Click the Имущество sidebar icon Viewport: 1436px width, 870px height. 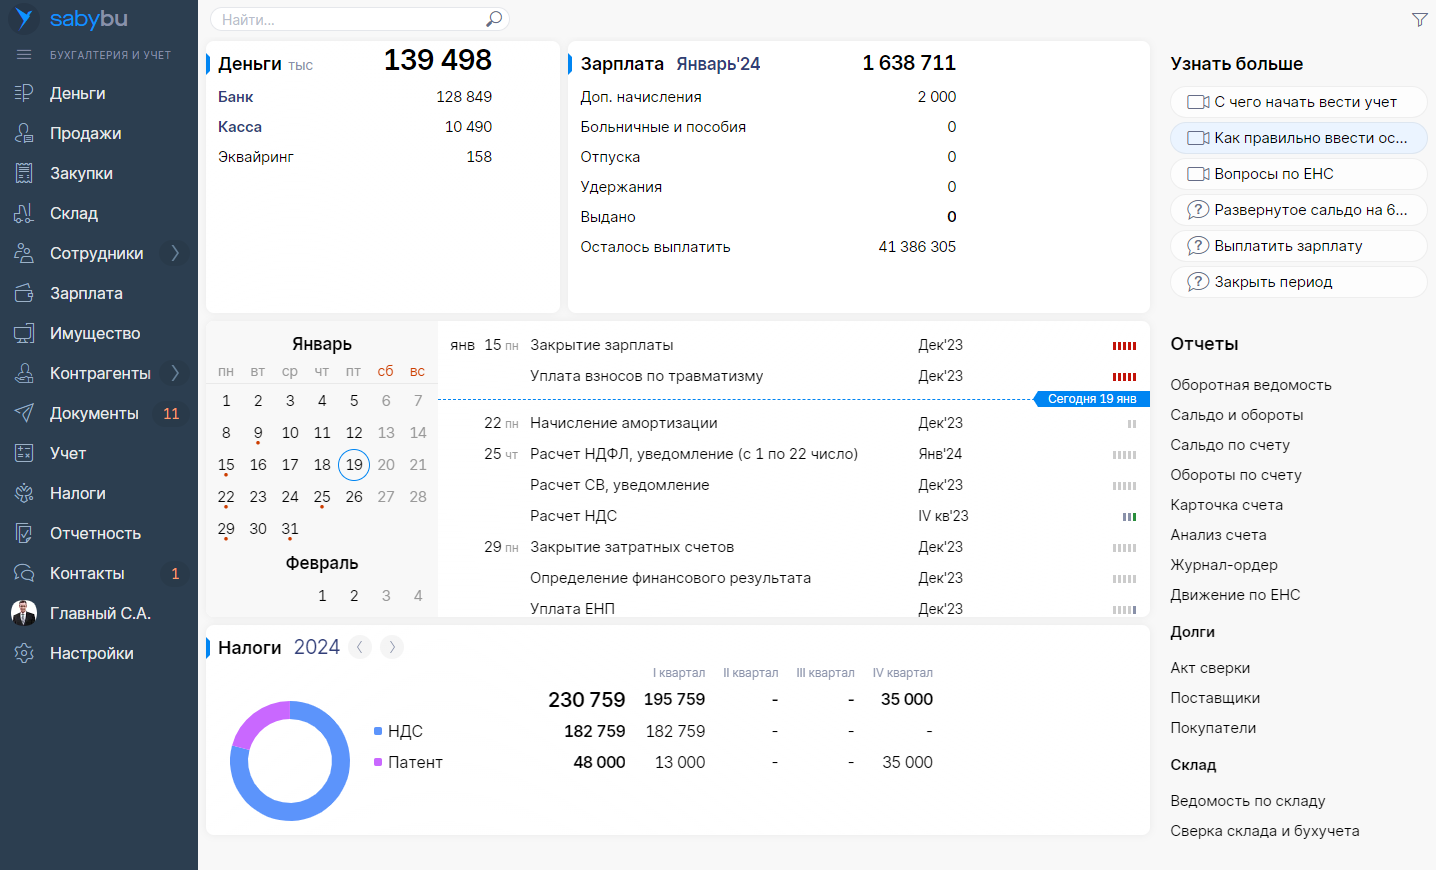[24, 333]
